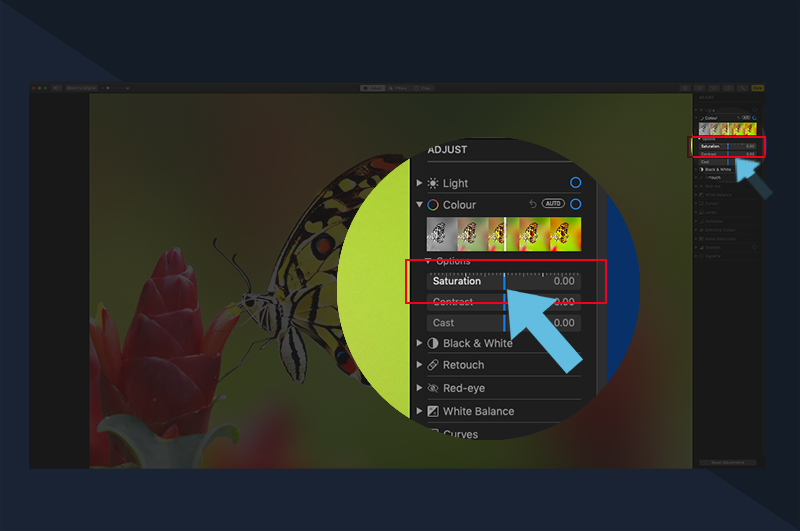800x531 pixels.
Task: Toggle the blue circle on the Colour row
Action: click(576, 204)
